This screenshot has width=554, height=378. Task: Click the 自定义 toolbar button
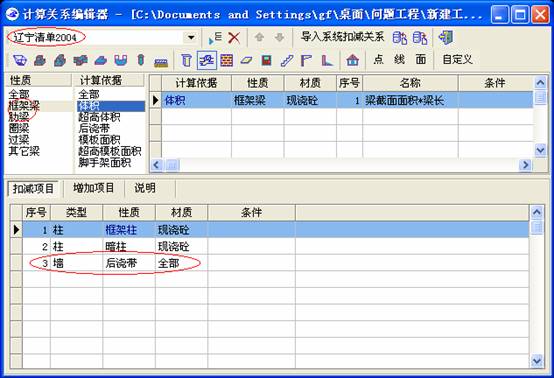pyautogui.click(x=458, y=59)
